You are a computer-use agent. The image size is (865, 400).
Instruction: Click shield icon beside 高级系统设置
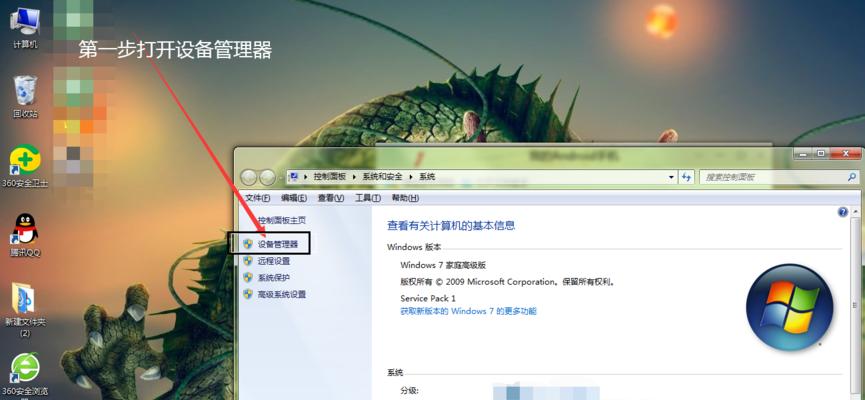[248, 294]
